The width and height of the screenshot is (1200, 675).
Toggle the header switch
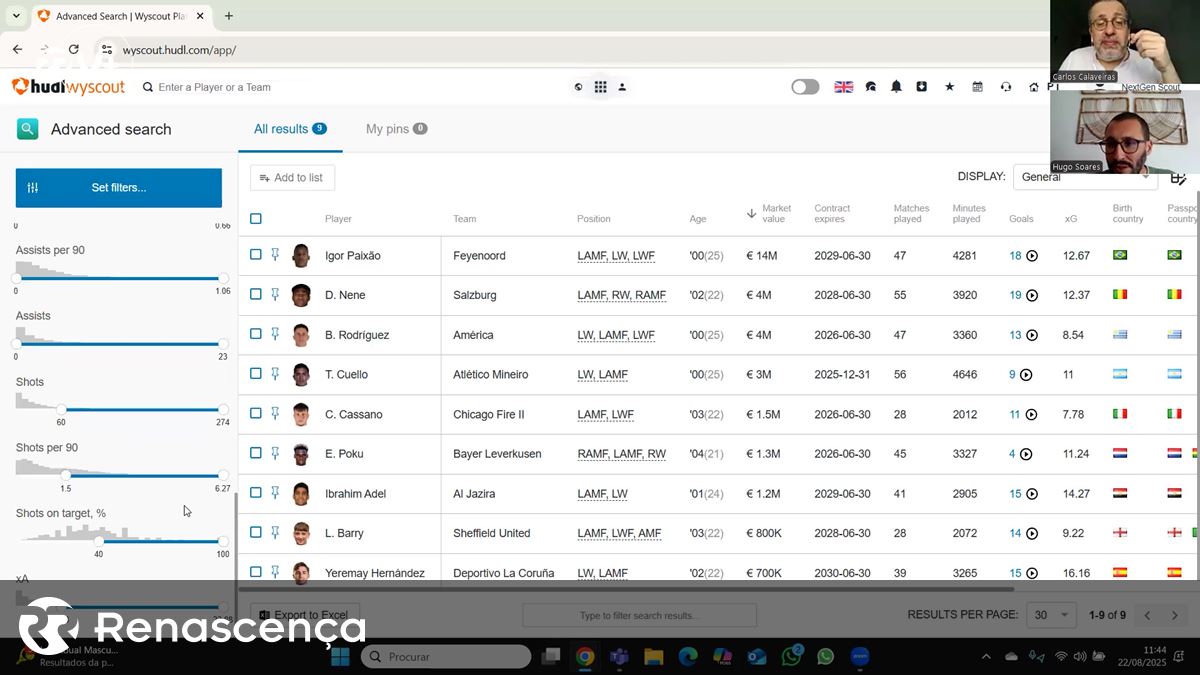(805, 87)
